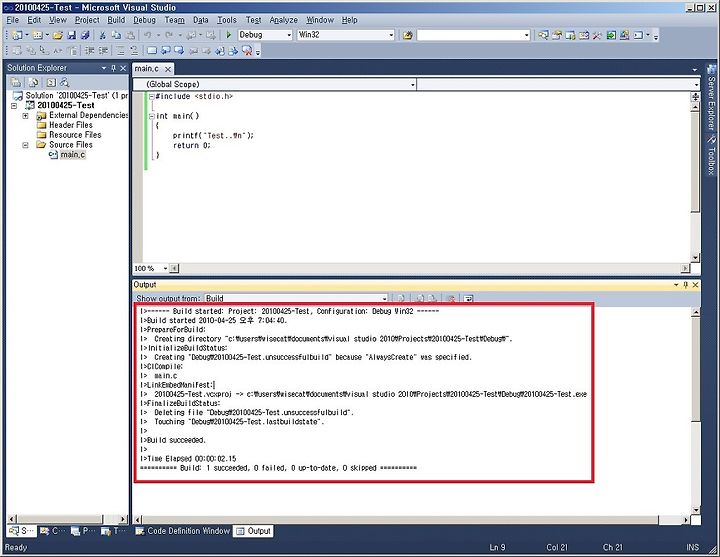
Task: Toggle word wrap in Output window
Action: pos(468,298)
